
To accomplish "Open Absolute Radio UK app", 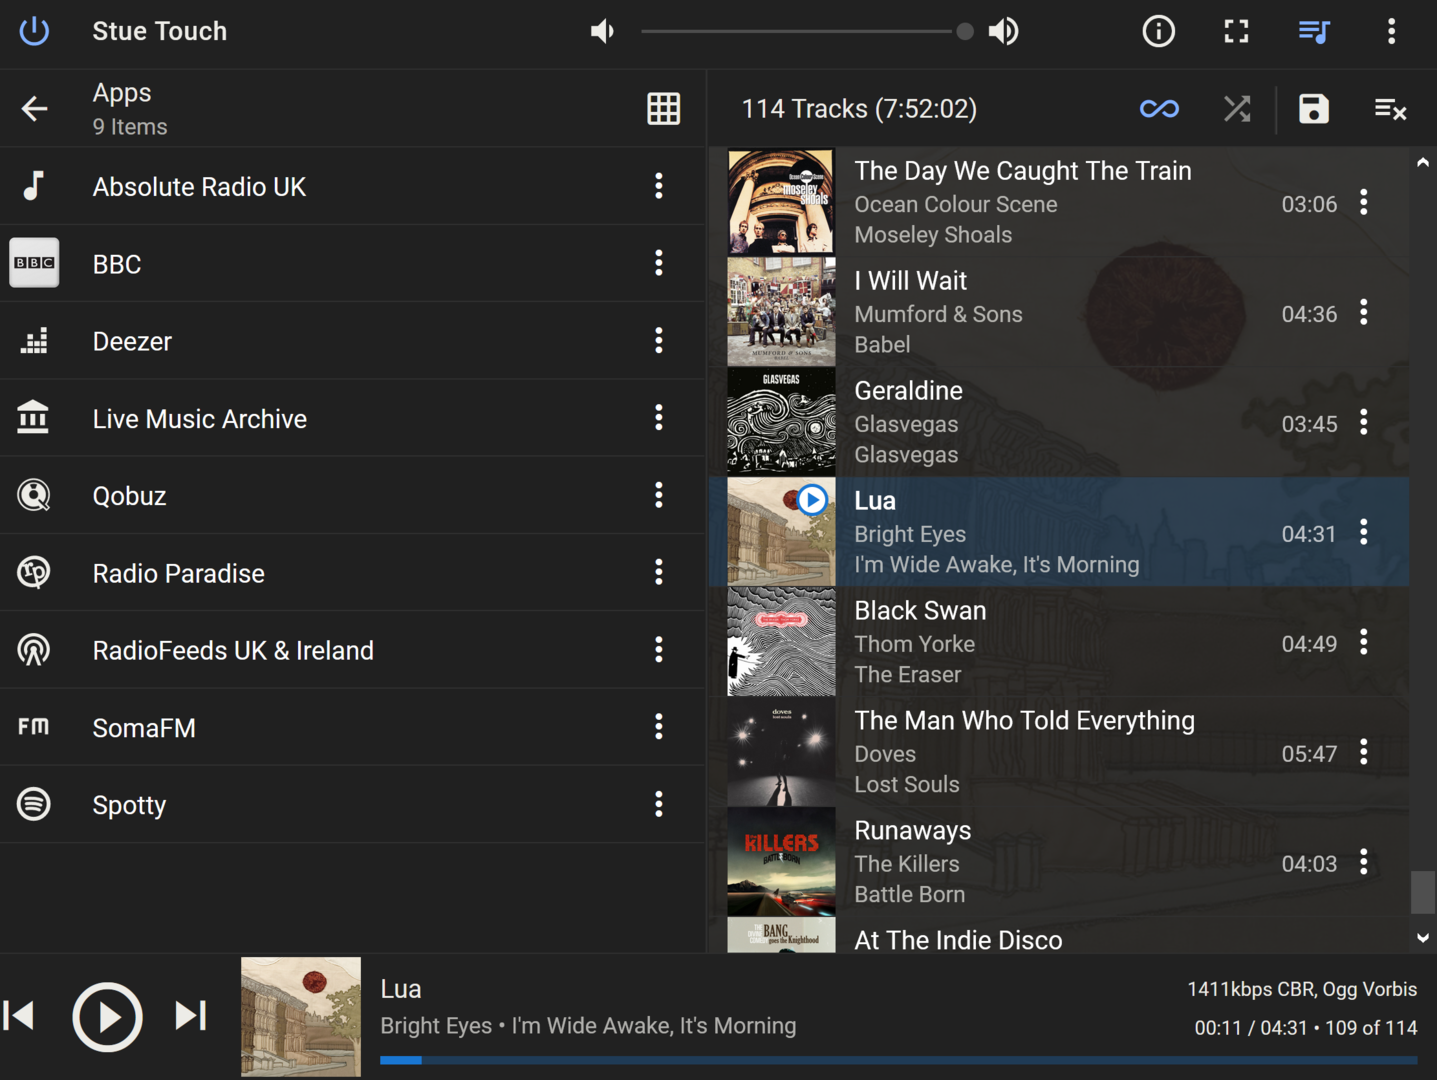I will (353, 186).
